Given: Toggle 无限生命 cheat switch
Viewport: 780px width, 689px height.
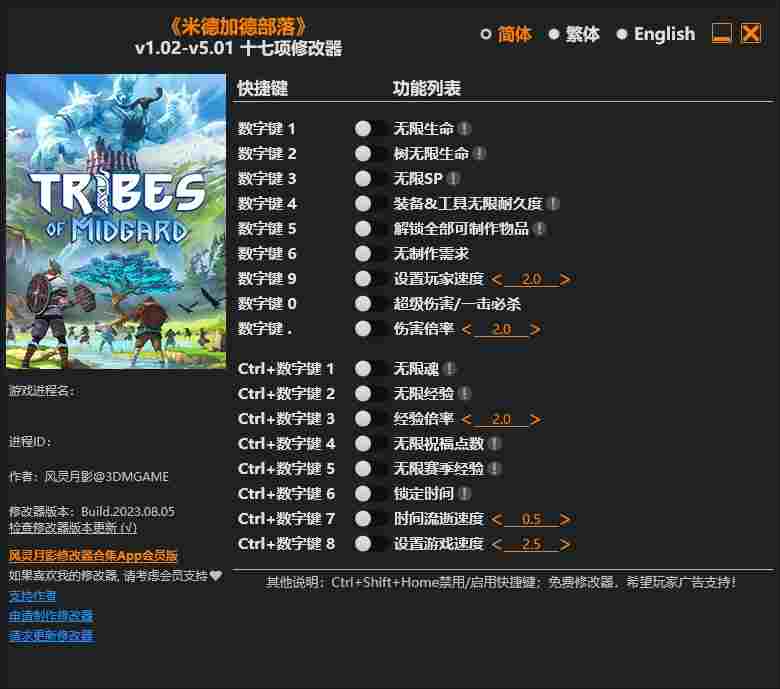Looking at the screenshot, I should (x=370, y=129).
